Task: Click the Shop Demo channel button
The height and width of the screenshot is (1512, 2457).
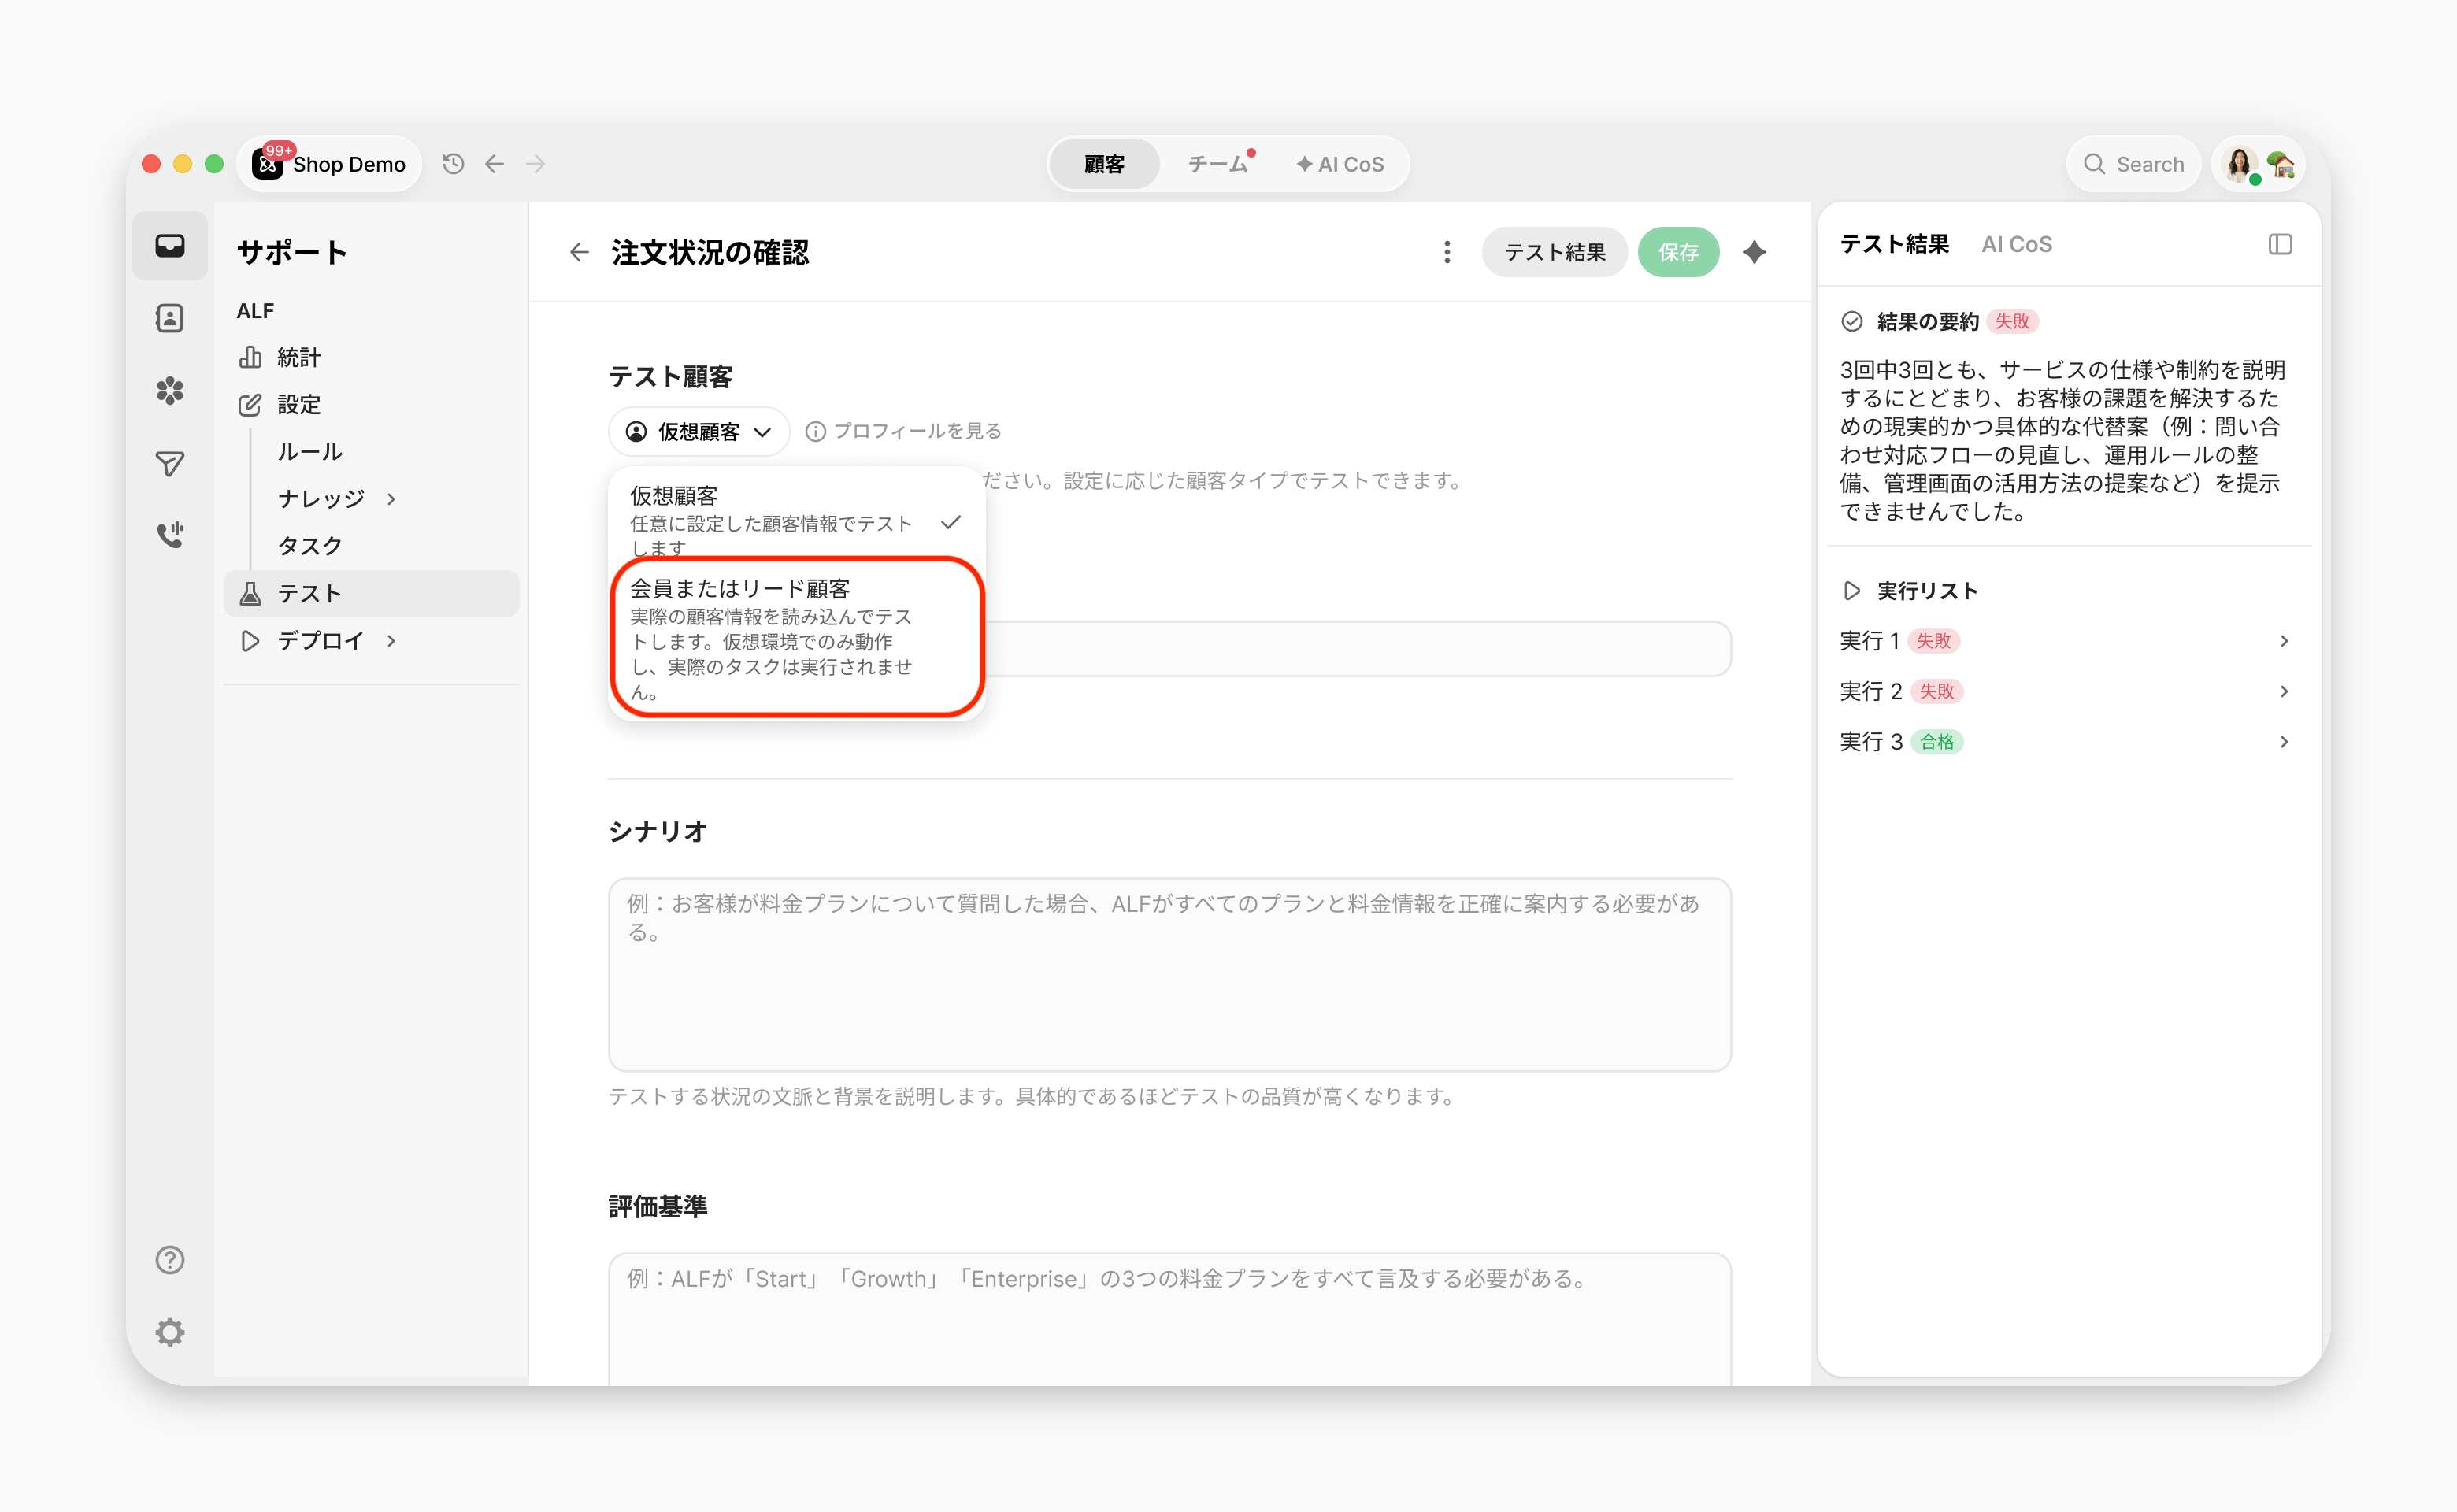Action: click(330, 164)
